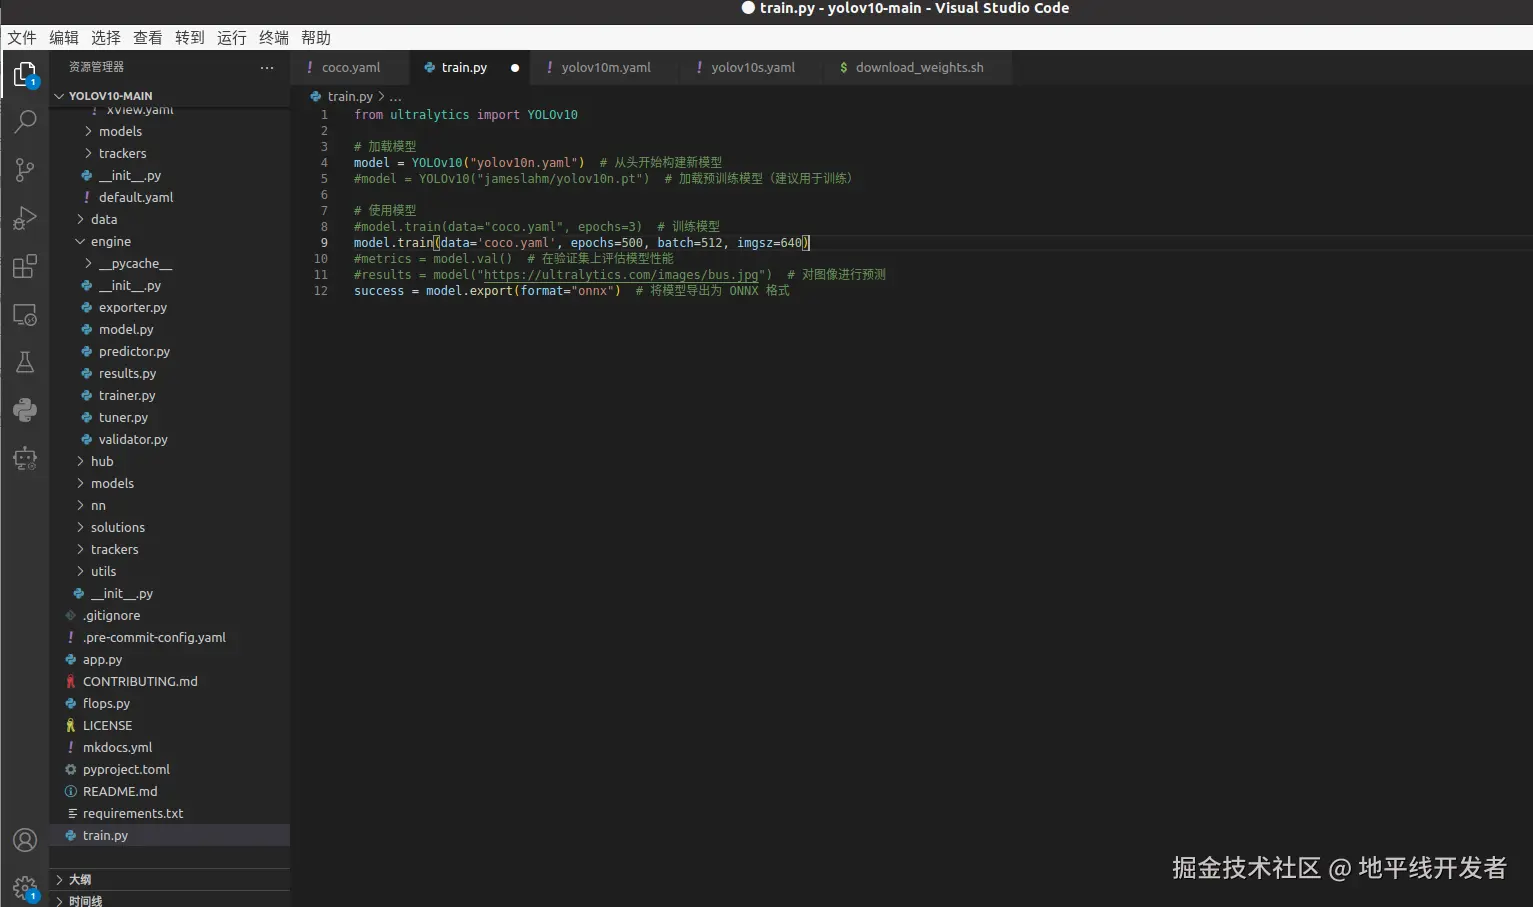
Task: Click the git icon beside .gitignore
Action: click(71, 616)
